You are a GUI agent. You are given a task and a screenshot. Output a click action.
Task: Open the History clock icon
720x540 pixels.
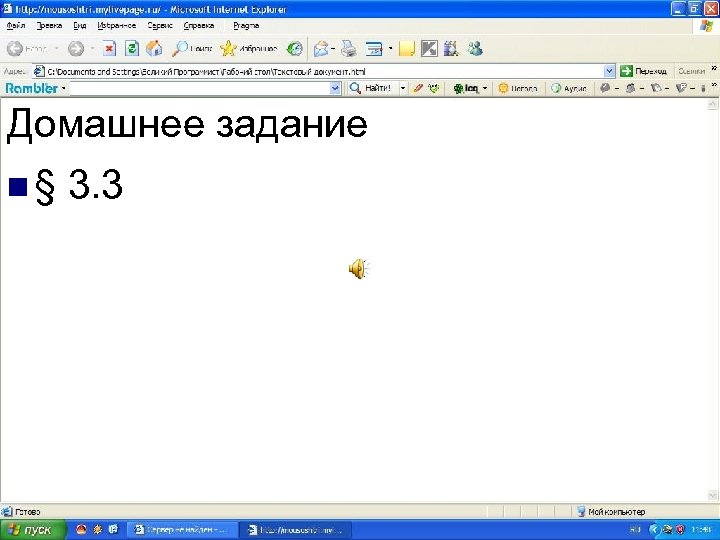pos(294,49)
